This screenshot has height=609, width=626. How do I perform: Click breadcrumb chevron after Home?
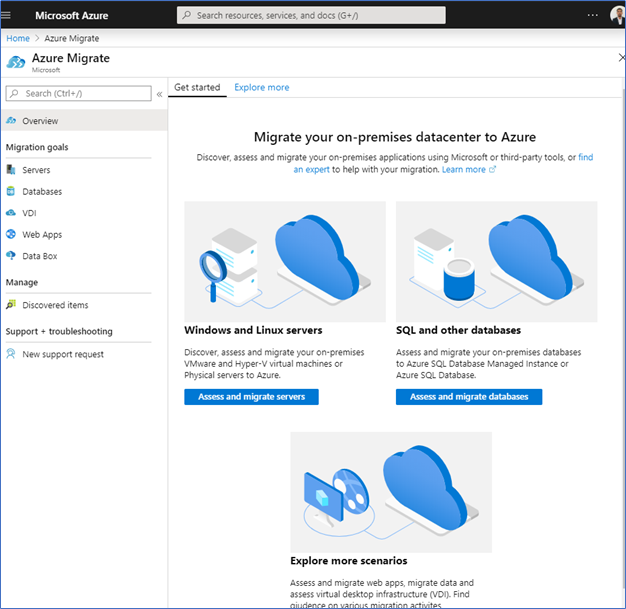coord(37,38)
